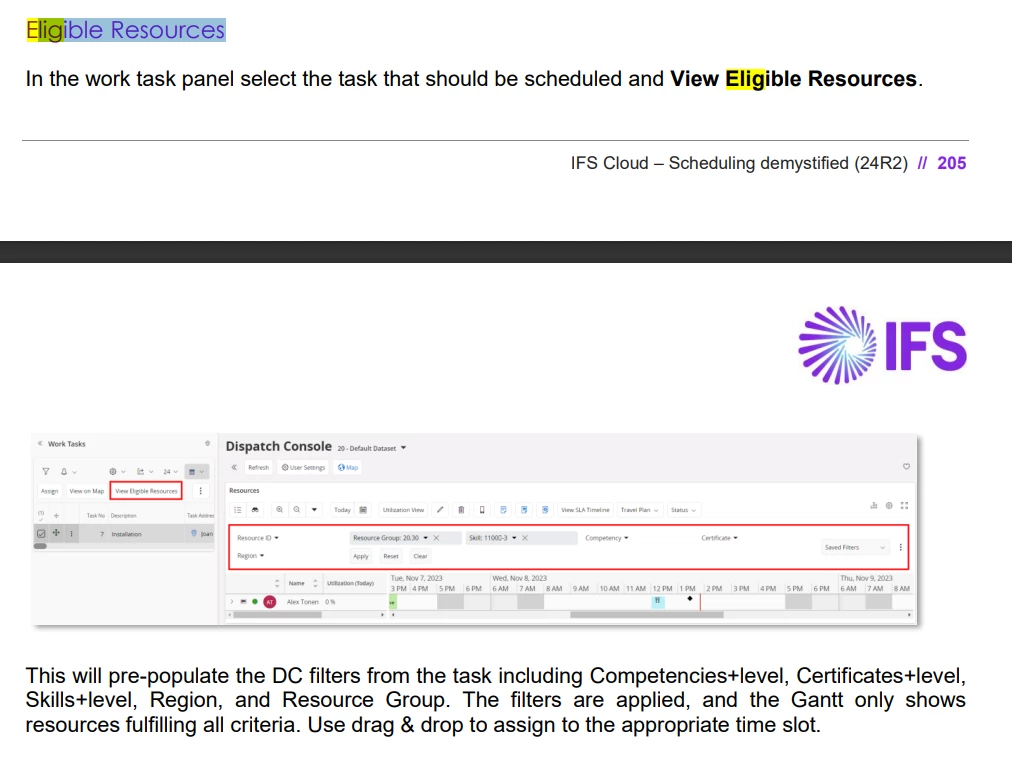Screen dimensions: 1012x765
Task: Click the chart icon in Resources panel
Action: coord(874,505)
